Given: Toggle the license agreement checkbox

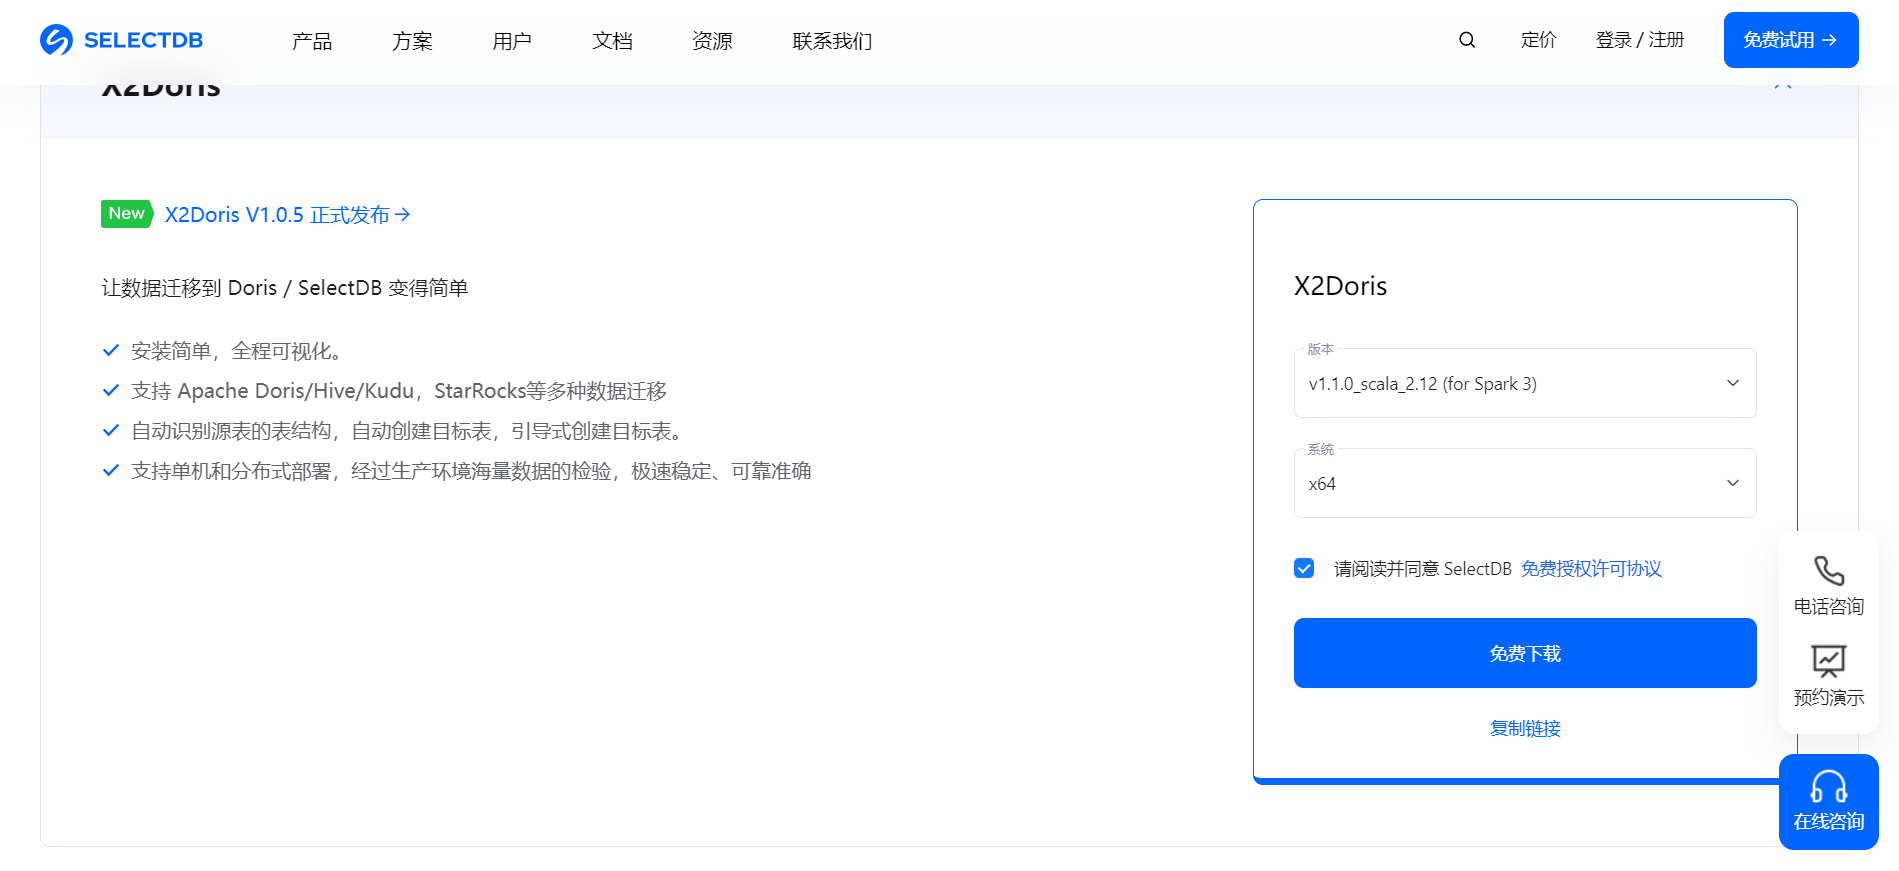Looking at the screenshot, I should tap(1304, 568).
